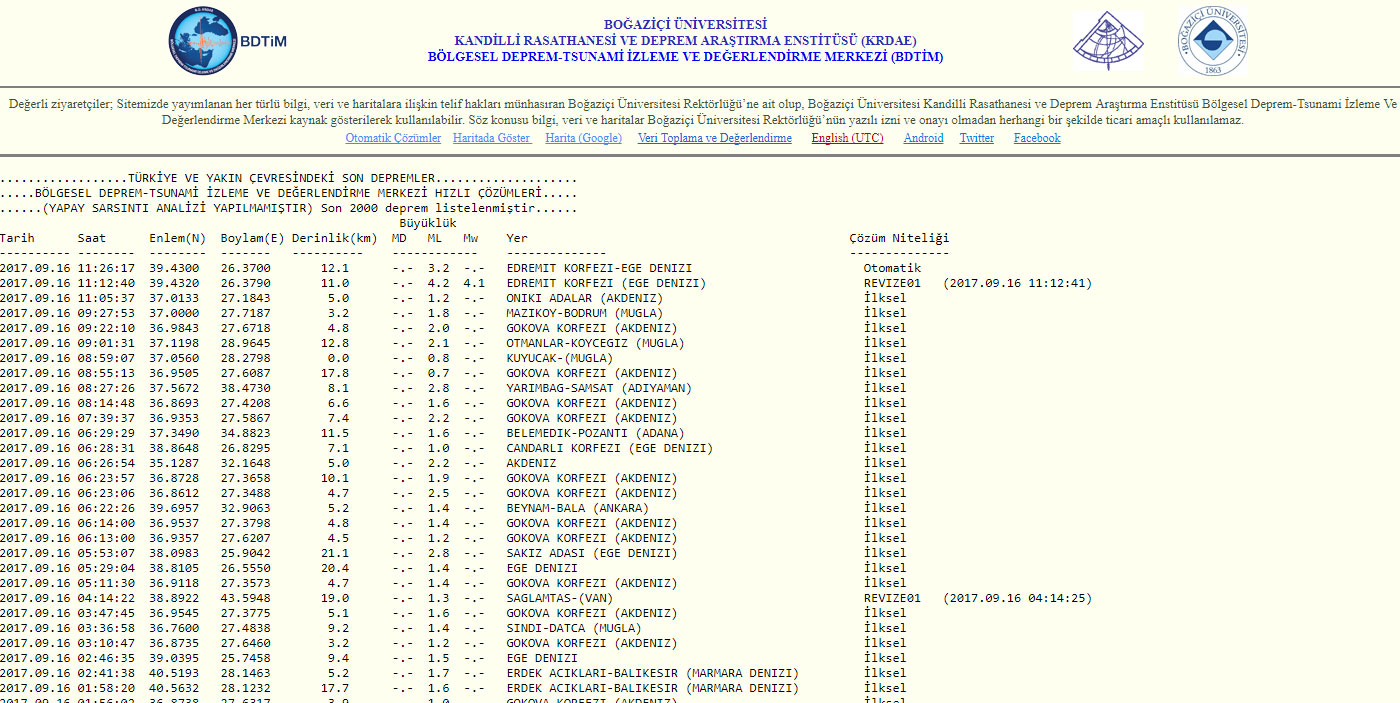This screenshot has width=1400, height=703.
Task: Click ERDEK ACIKLARI-BALIKESIR row at 01:58:20
Action: point(453,688)
